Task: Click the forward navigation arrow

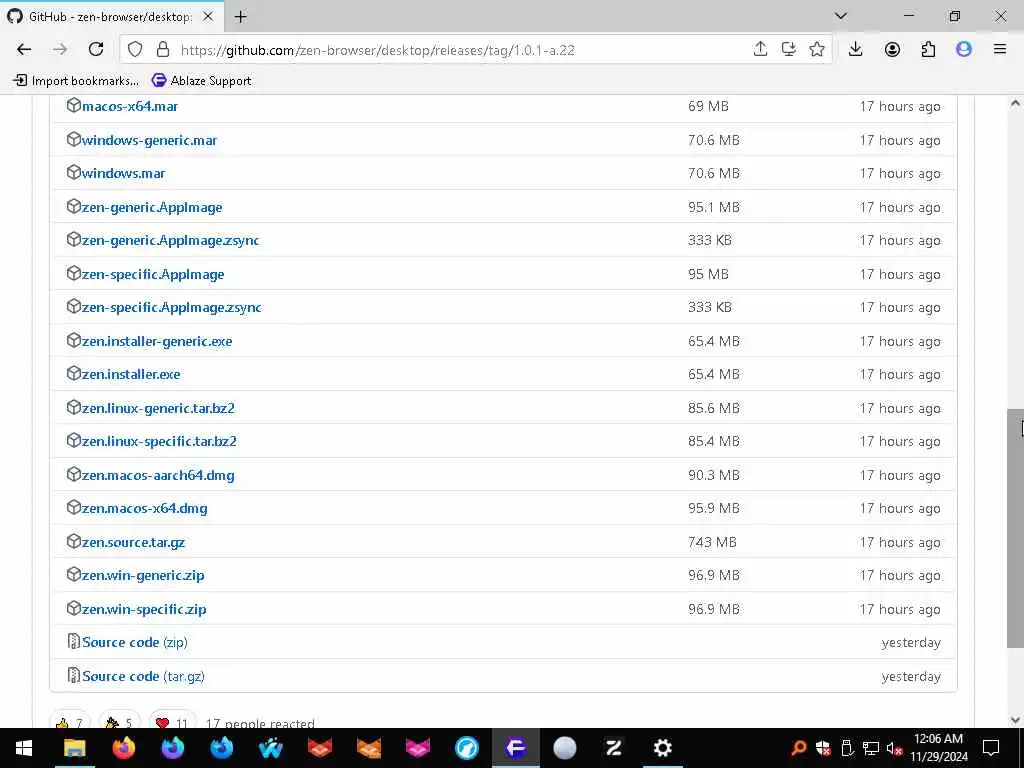Action: point(60,50)
